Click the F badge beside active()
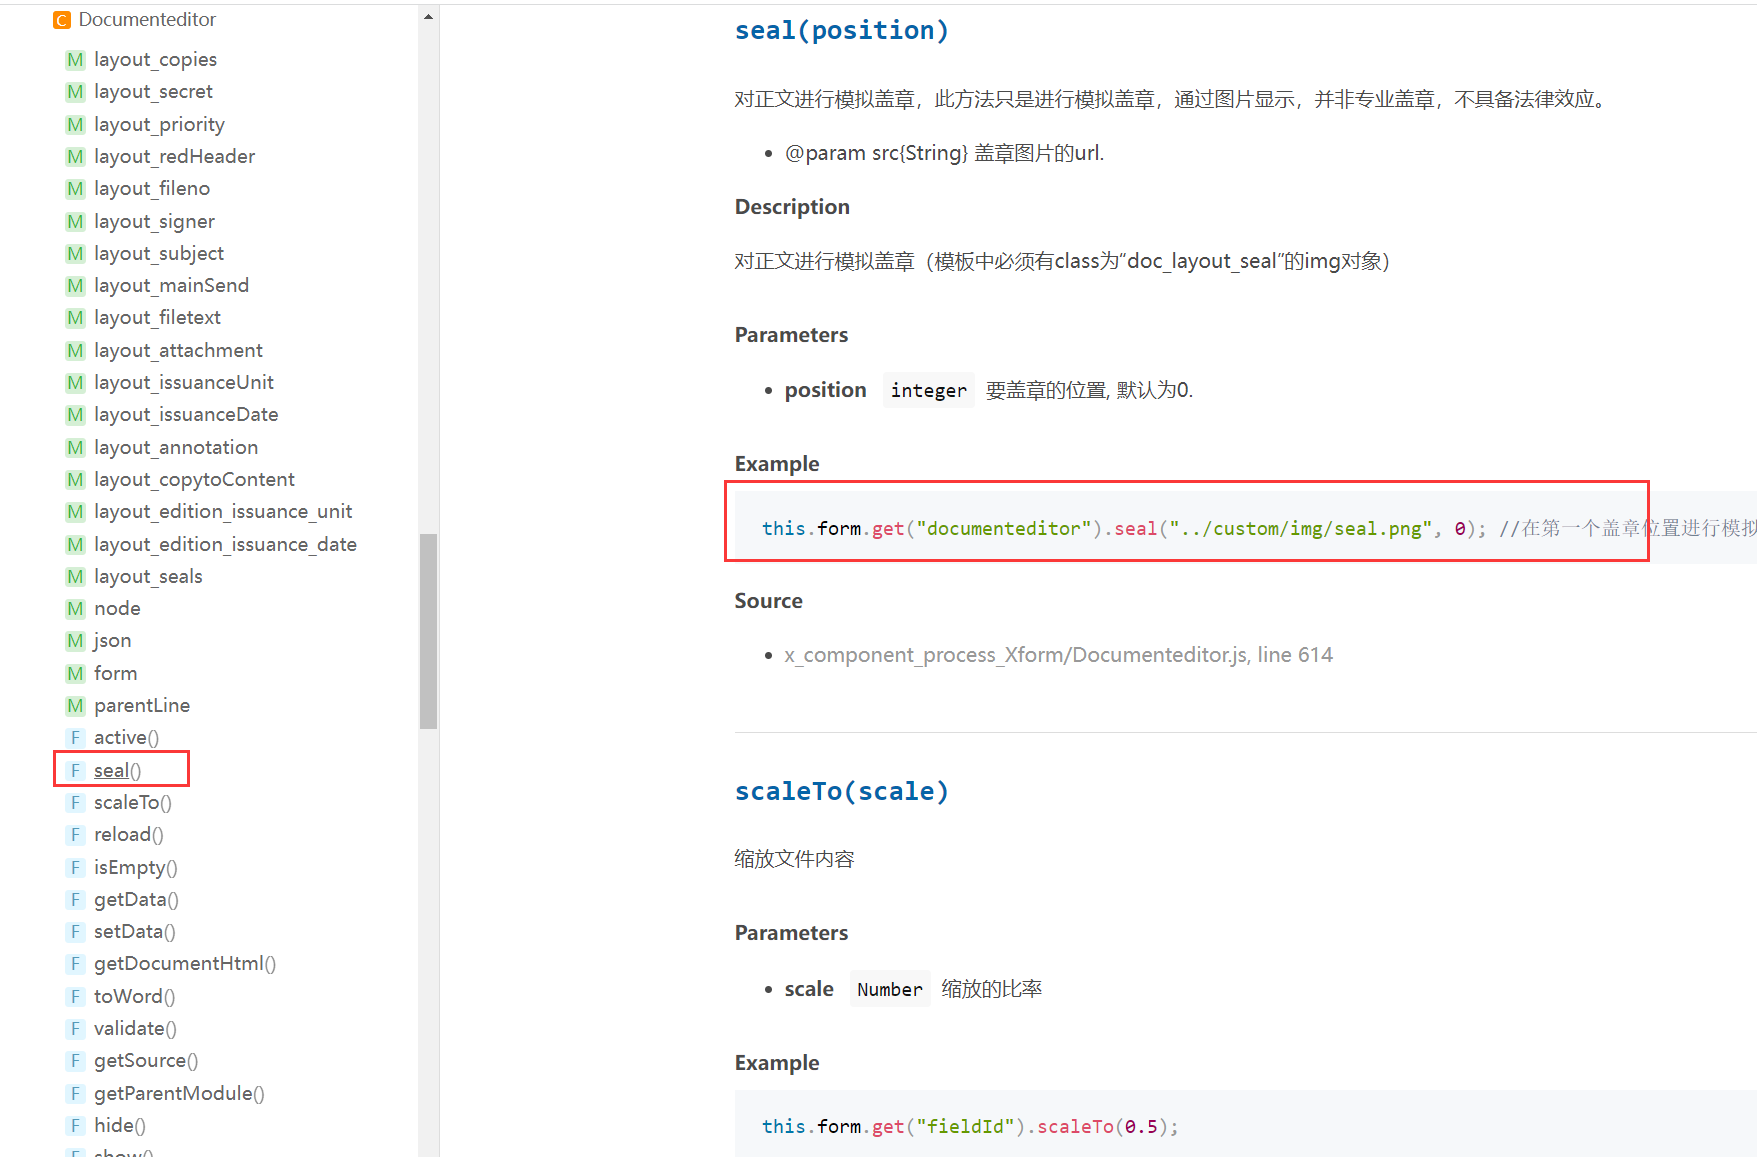Viewport: 1757px width, 1157px height. tap(75, 738)
